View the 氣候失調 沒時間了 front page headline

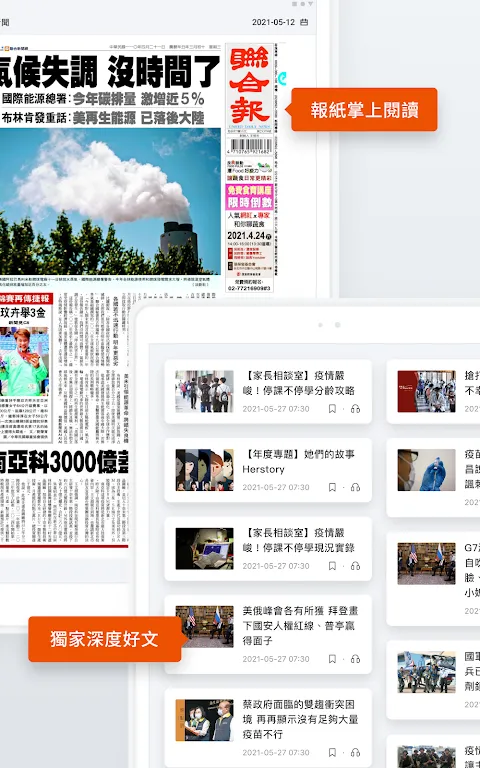[x=110, y=72]
